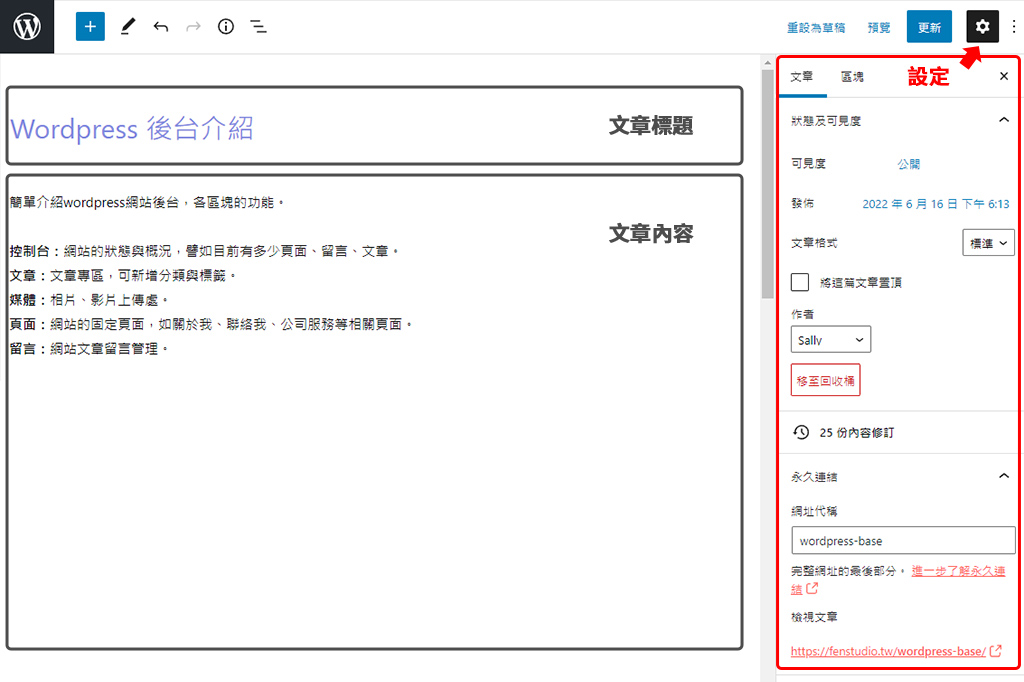Open the 文章格式 標準 dropdown
This screenshot has height=682, width=1024.
click(988, 243)
